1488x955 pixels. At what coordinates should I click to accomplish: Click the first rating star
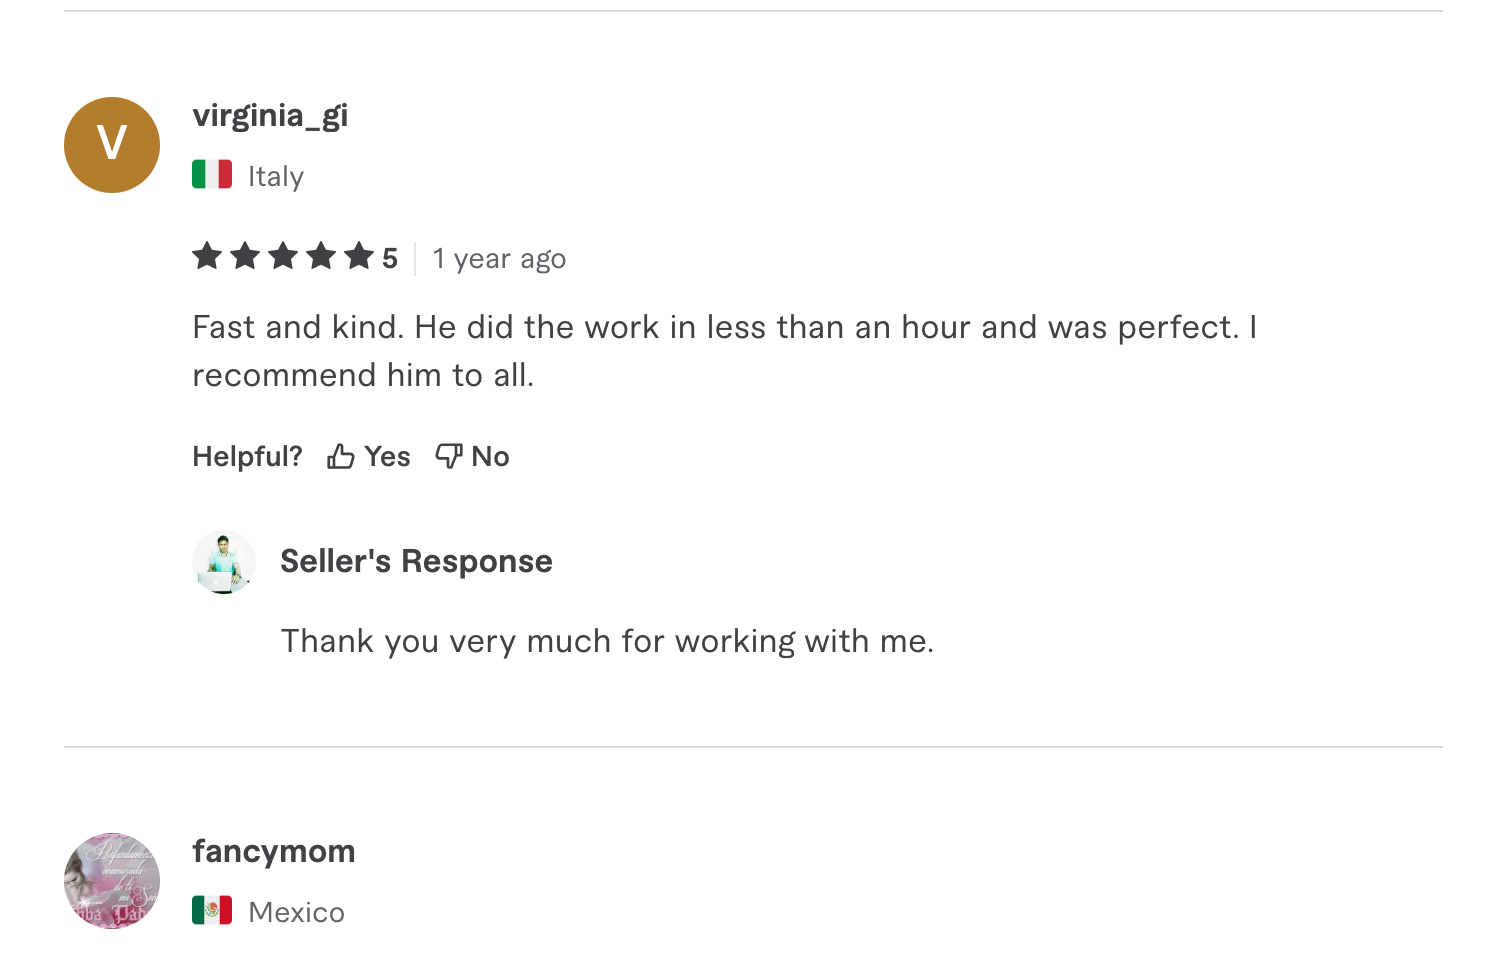pos(207,257)
